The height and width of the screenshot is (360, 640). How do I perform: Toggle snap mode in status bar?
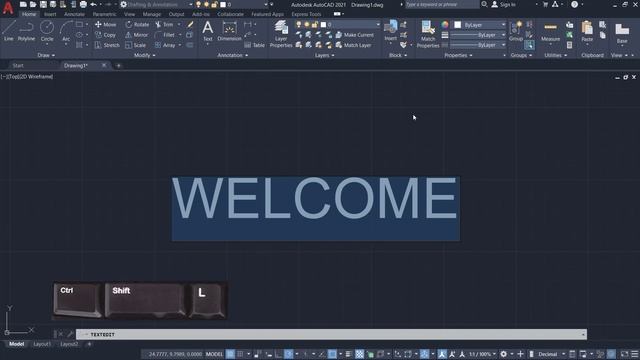[240, 354]
